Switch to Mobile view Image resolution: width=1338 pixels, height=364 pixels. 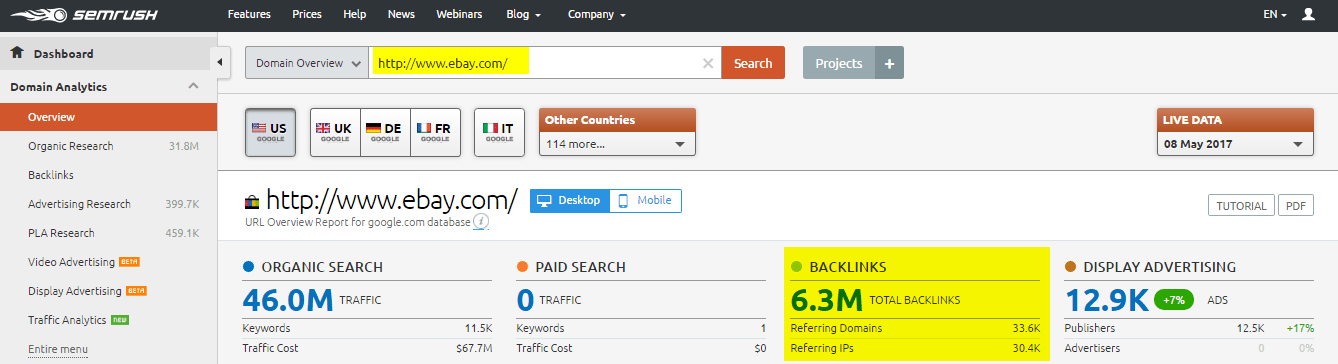tap(645, 200)
